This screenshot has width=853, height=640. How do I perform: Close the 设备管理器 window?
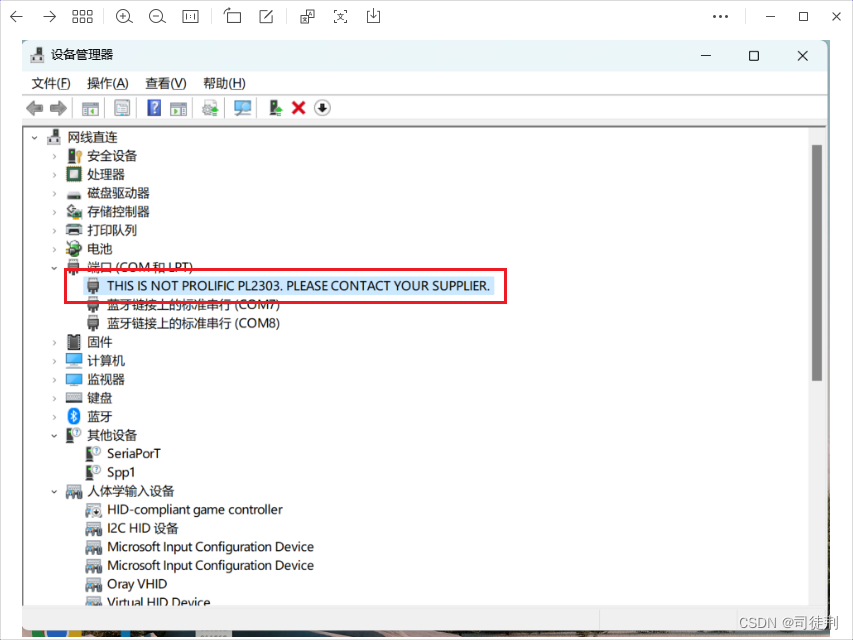tap(802, 56)
